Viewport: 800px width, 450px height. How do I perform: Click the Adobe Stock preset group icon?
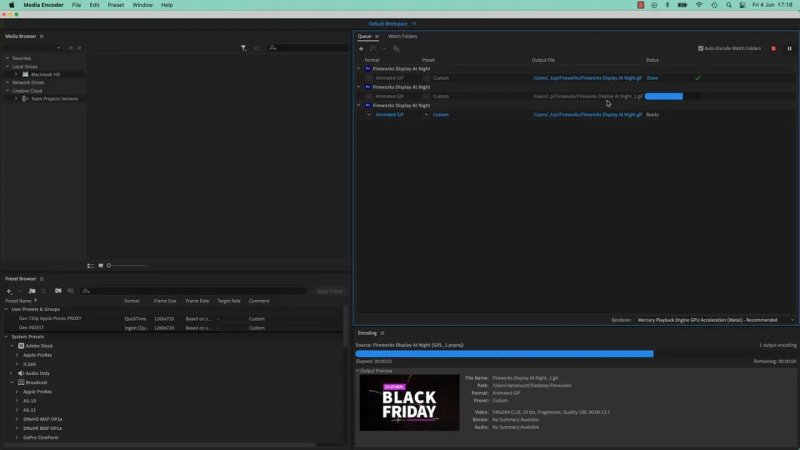pos(21,346)
